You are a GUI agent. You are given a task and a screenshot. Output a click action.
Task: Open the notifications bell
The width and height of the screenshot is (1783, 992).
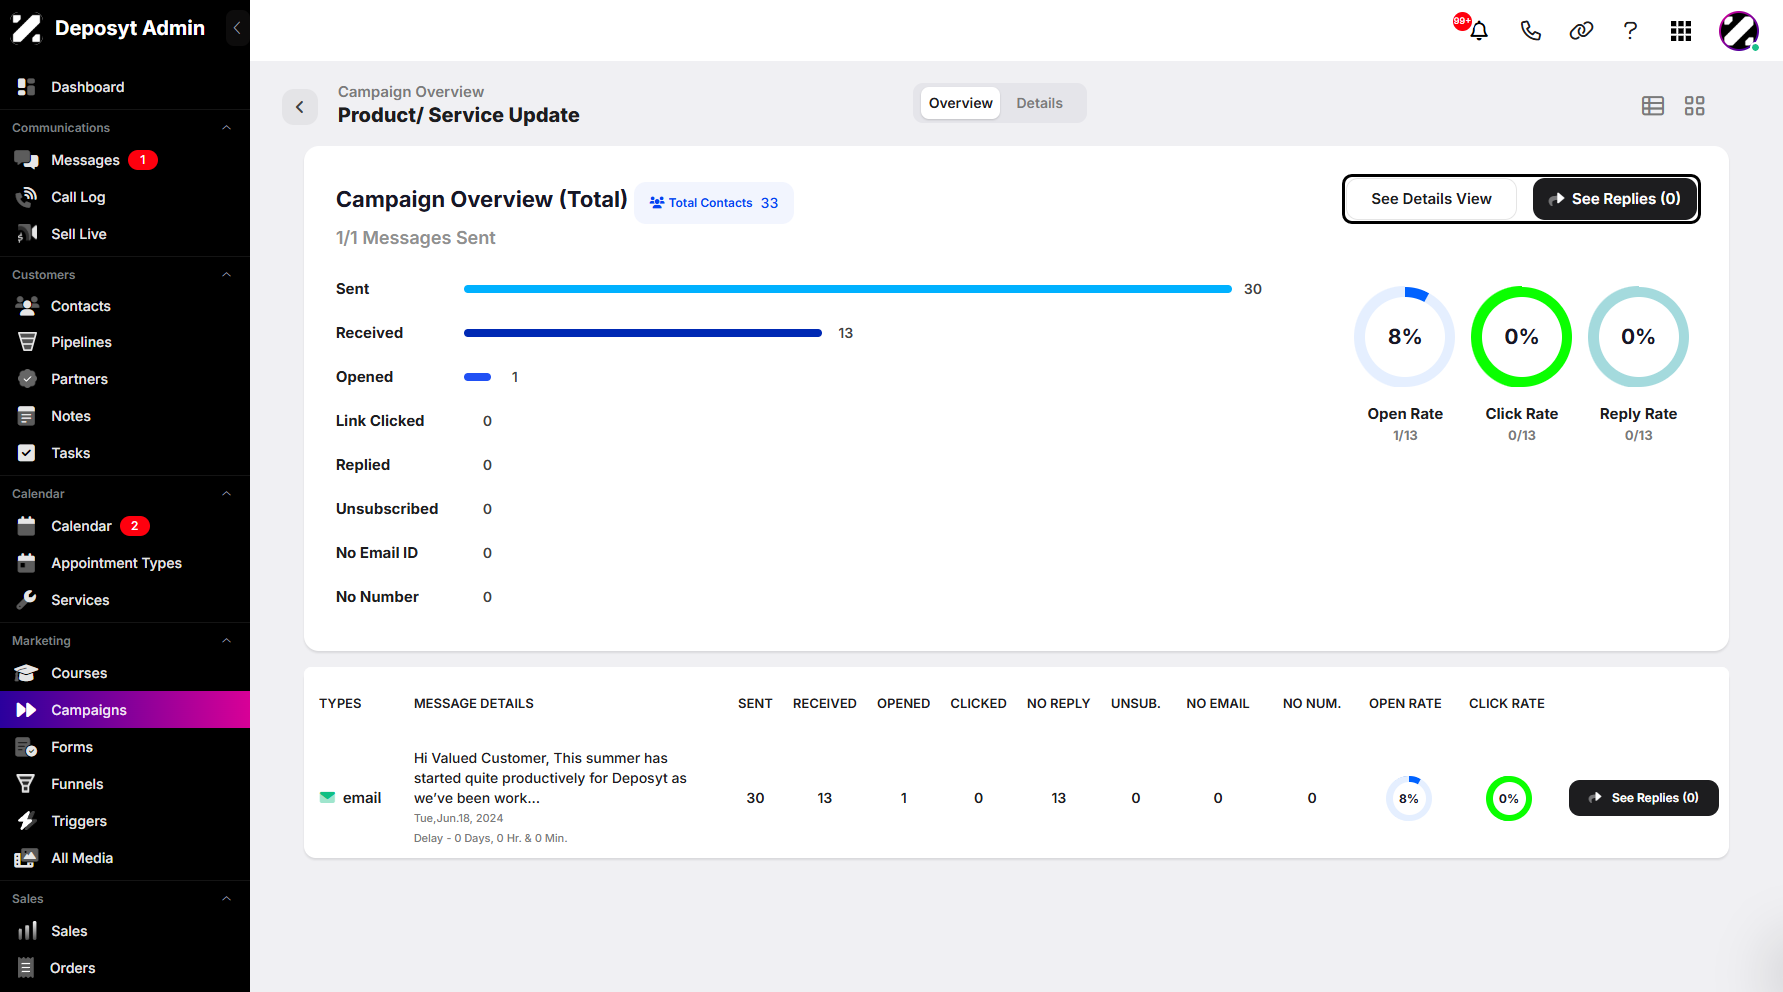point(1479,31)
